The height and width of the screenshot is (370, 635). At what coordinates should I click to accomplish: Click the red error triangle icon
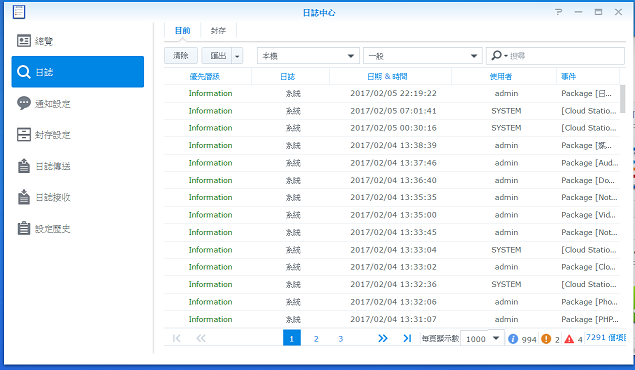tap(569, 338)
